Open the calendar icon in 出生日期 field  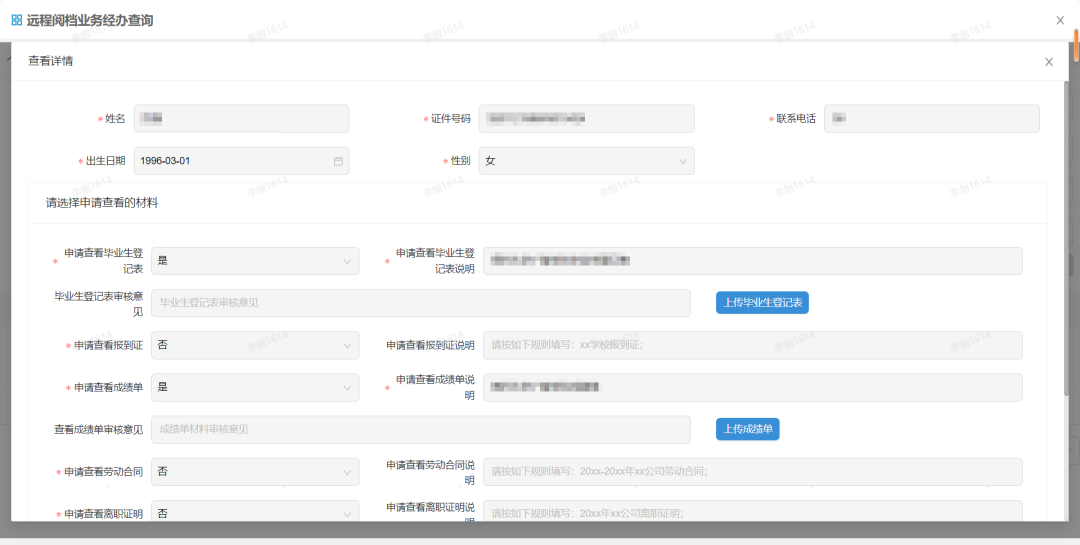[x=338, y=161]
